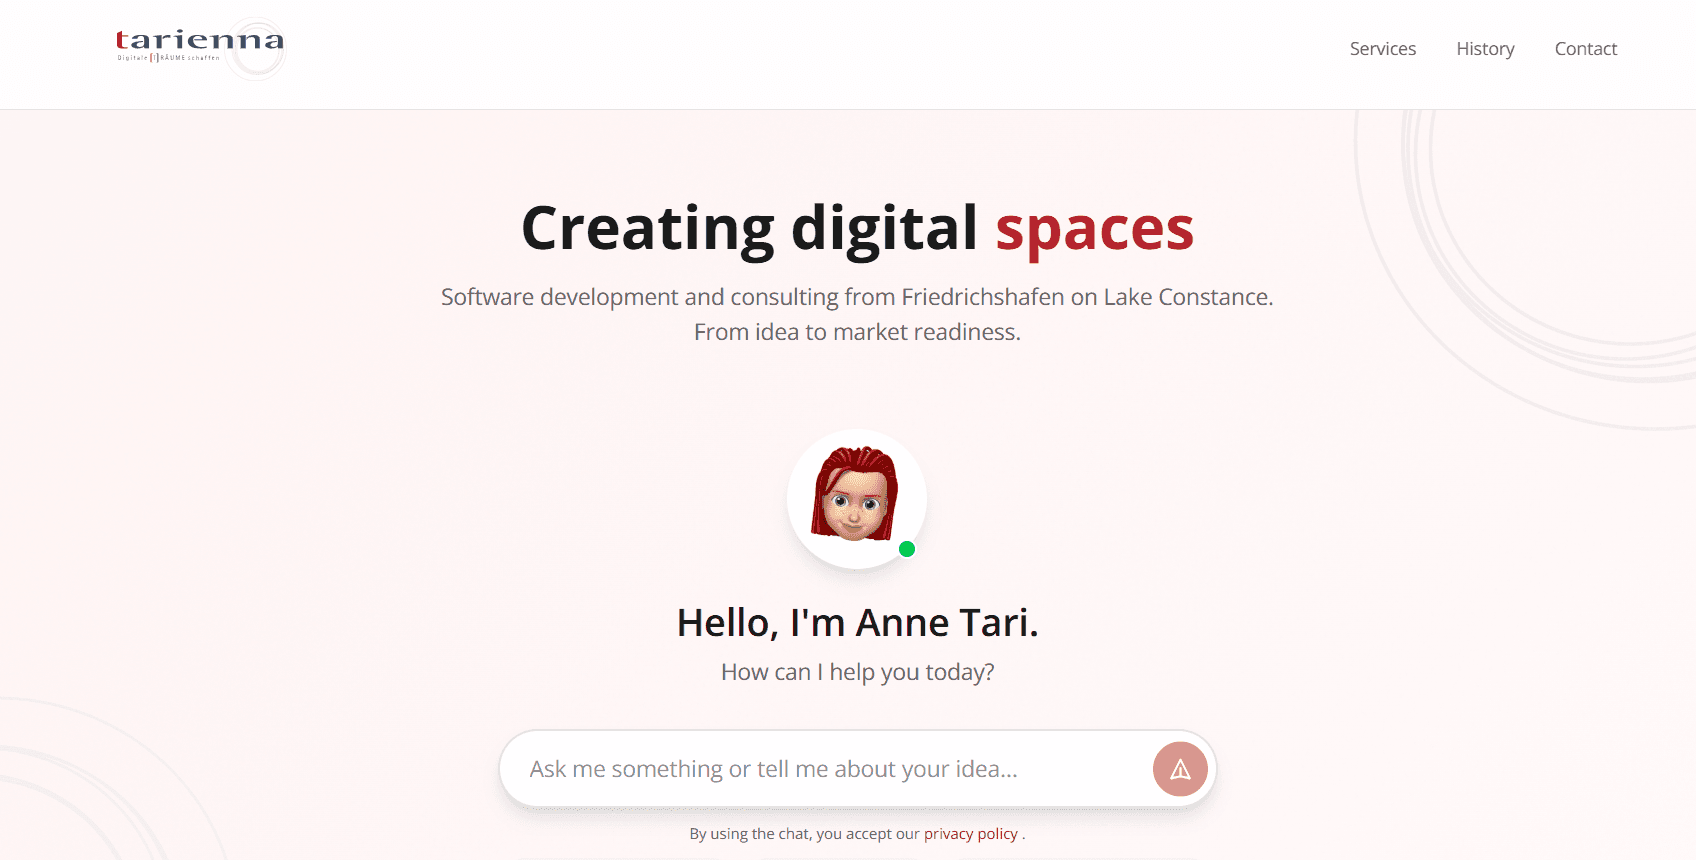Click the 'How can I help you today?' text
The image size is (1696, 860).
pyautogui.click(x=857, y=672)
